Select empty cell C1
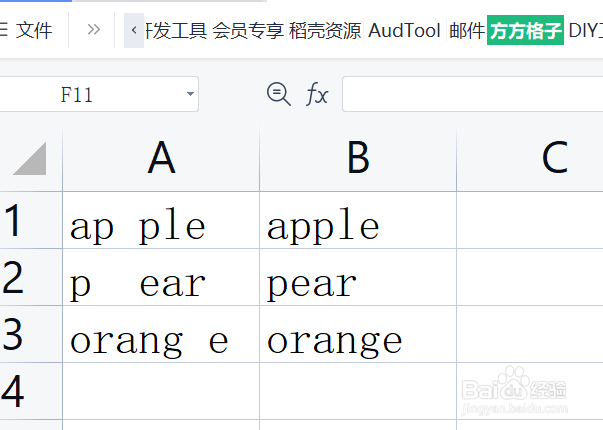 (x=530, y=220)
